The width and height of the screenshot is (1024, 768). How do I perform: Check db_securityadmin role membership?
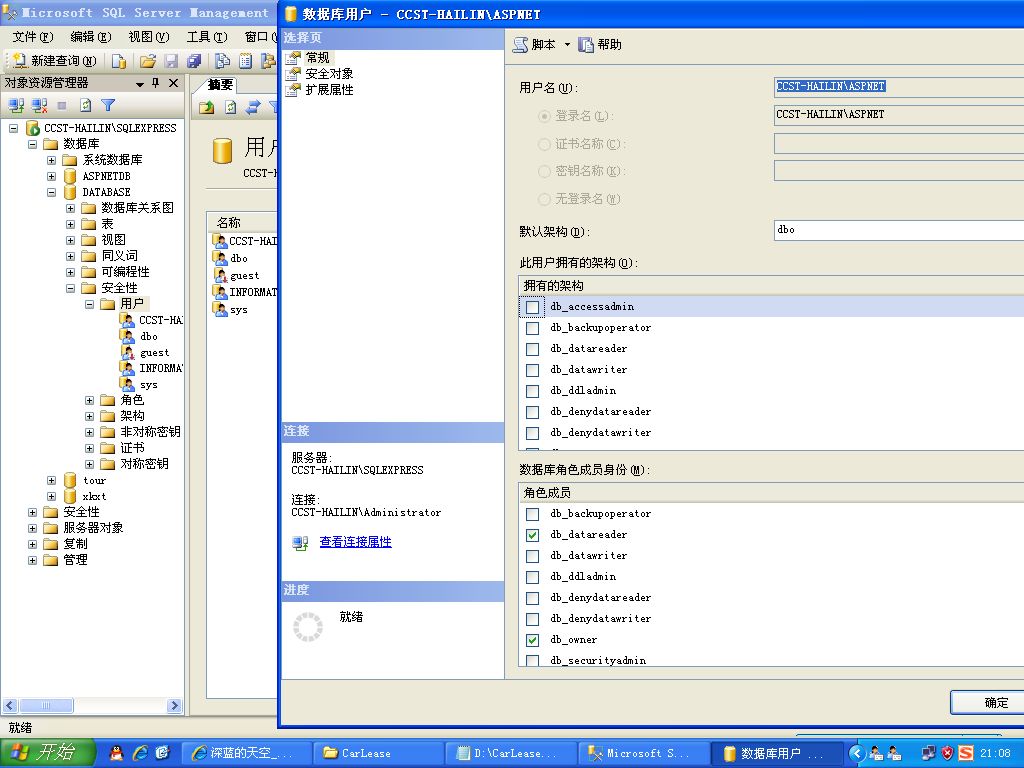pyautogui.click(x=532, y=660)
